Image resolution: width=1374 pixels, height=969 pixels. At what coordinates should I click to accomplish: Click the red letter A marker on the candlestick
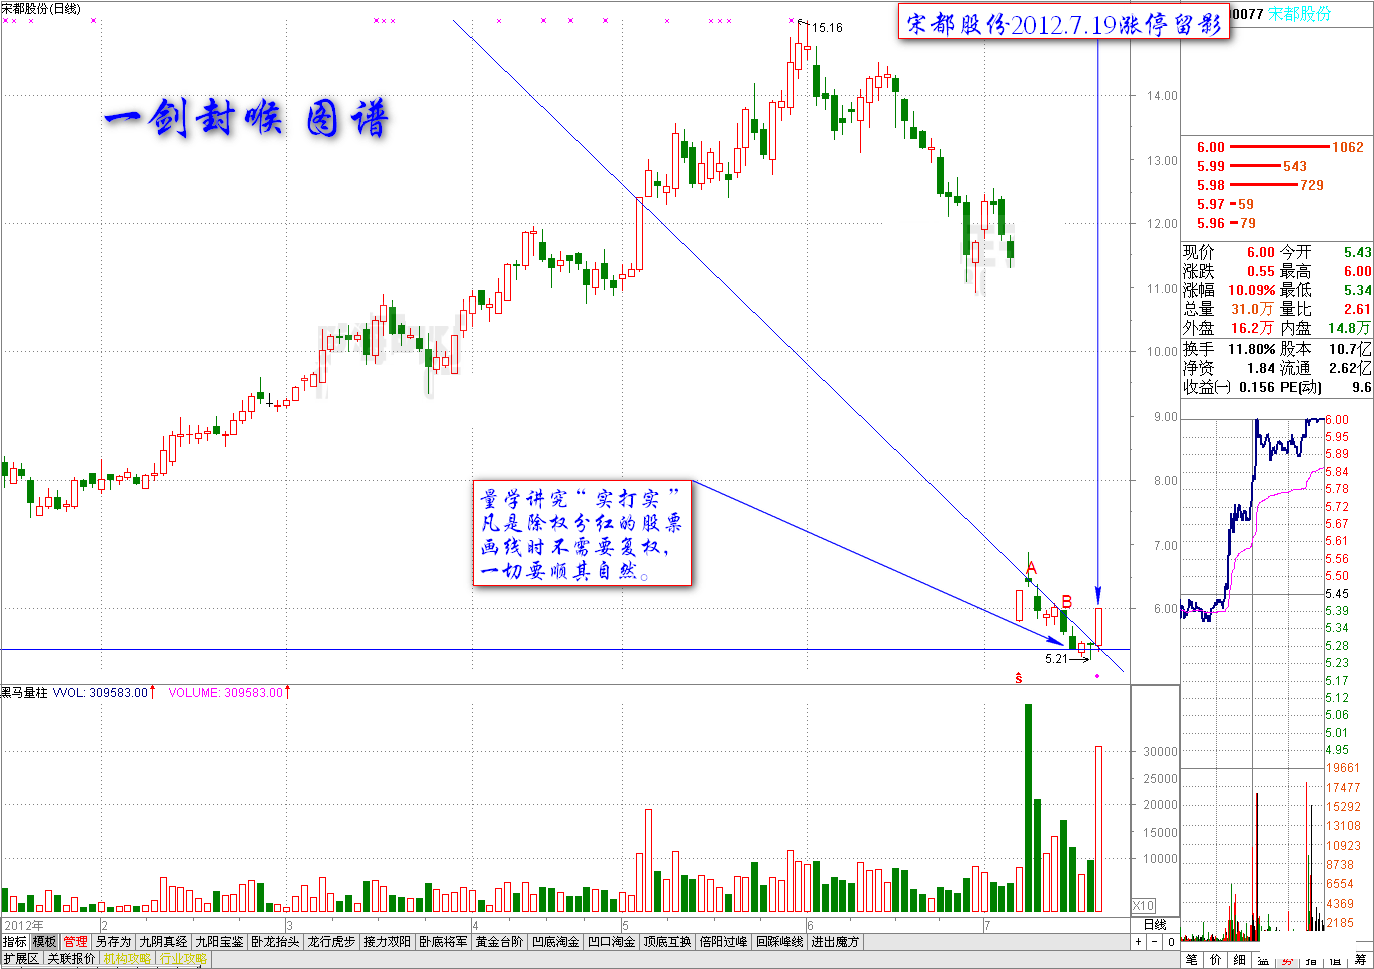[1032, 569]
